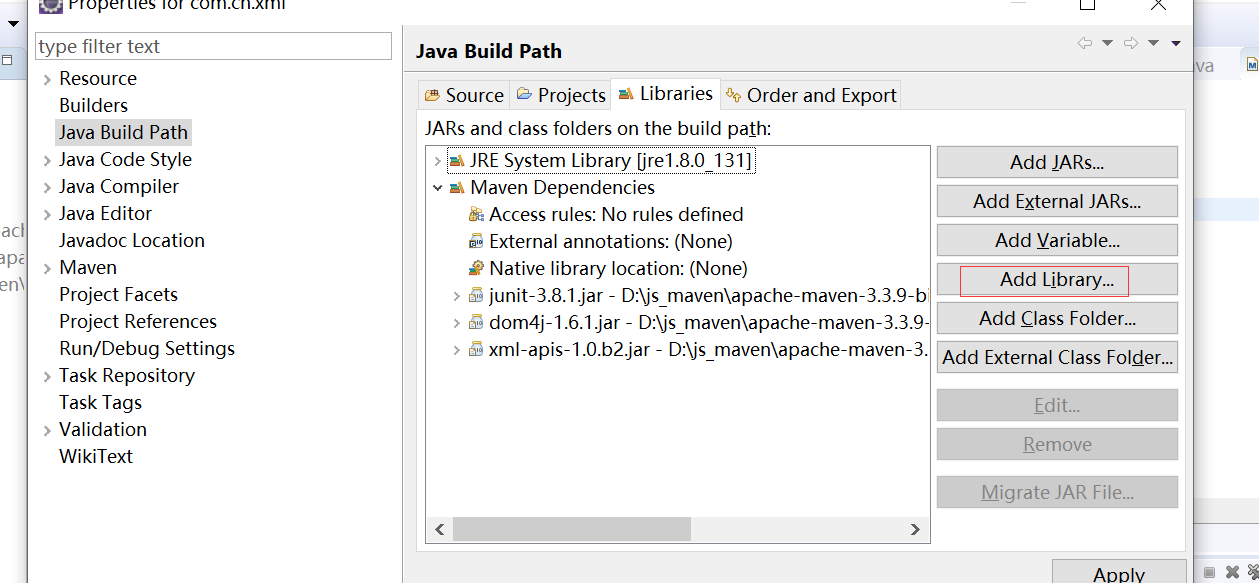Click the Edit... button

[1057, 405]
